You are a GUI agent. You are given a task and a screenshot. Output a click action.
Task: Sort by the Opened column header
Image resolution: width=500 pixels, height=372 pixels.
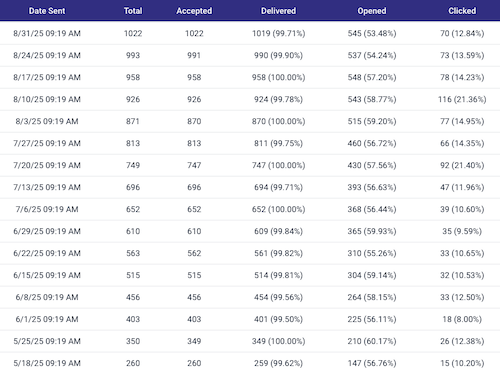coord(372,11)
